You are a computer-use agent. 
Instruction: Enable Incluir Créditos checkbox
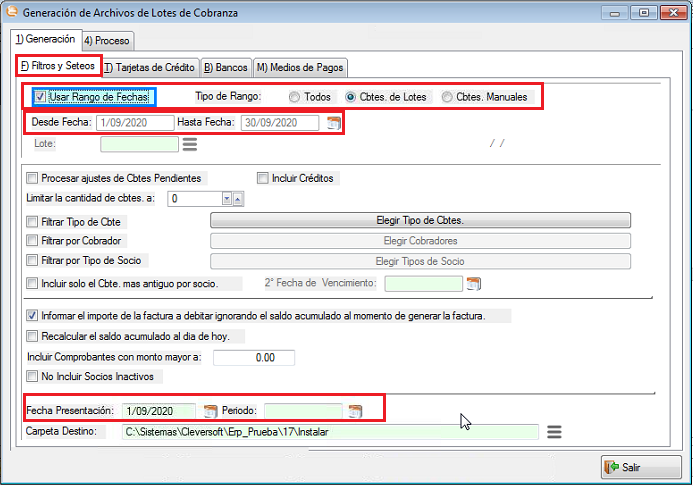263,179
